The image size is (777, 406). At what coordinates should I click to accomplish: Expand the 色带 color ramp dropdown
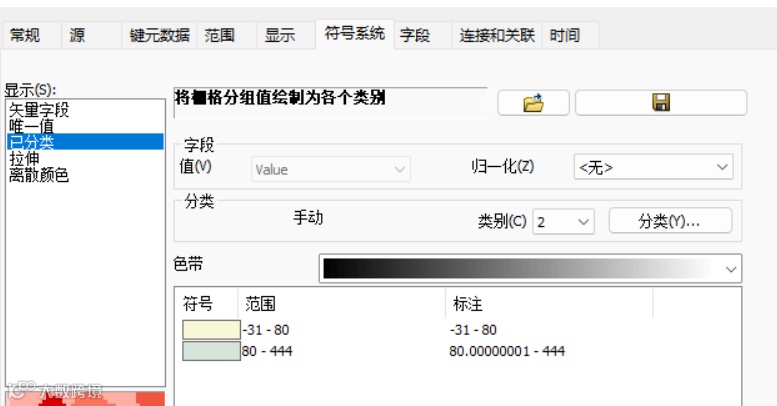530,269
